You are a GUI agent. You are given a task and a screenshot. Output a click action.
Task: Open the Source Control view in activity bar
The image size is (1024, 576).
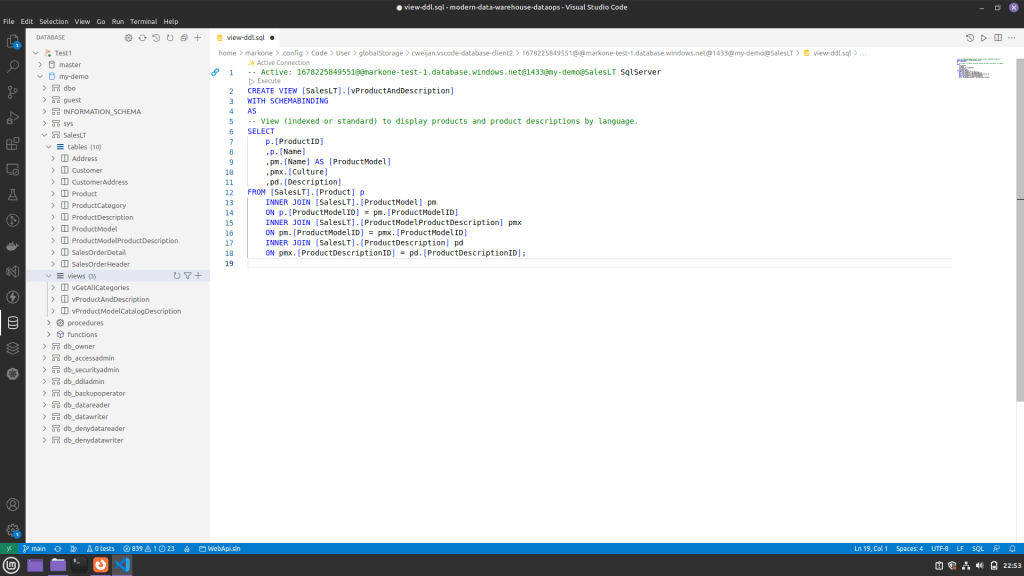click(x=13, y=91)
